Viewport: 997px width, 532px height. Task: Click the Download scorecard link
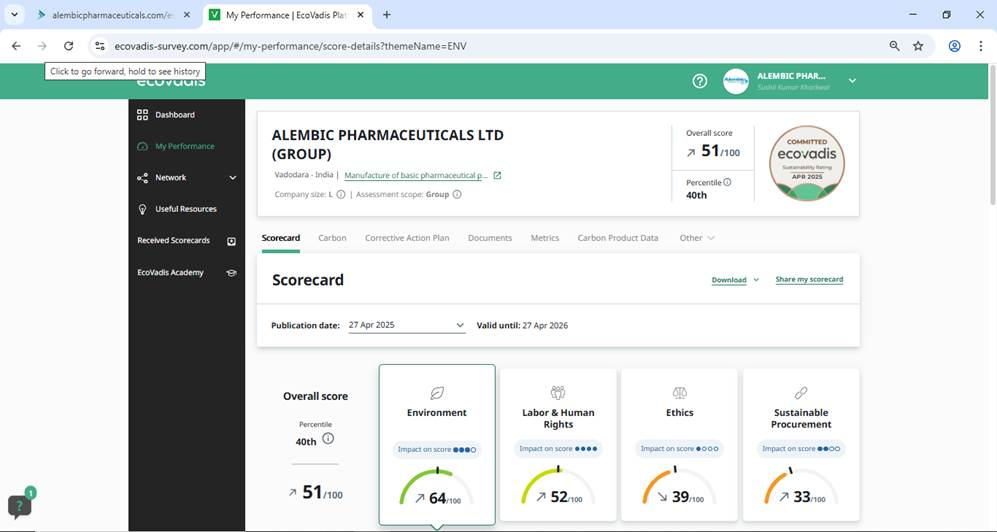[729, 280]
